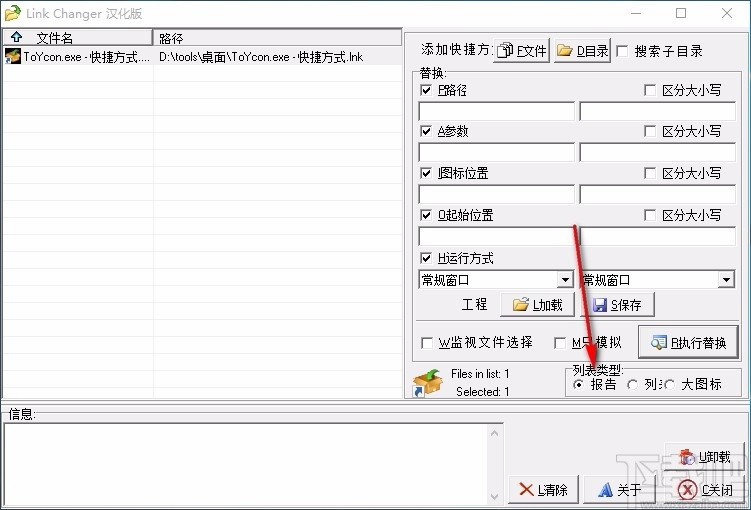This screenshot has width=751, height=510.
Task: Click the F文件 add file button
Action: 521,50
